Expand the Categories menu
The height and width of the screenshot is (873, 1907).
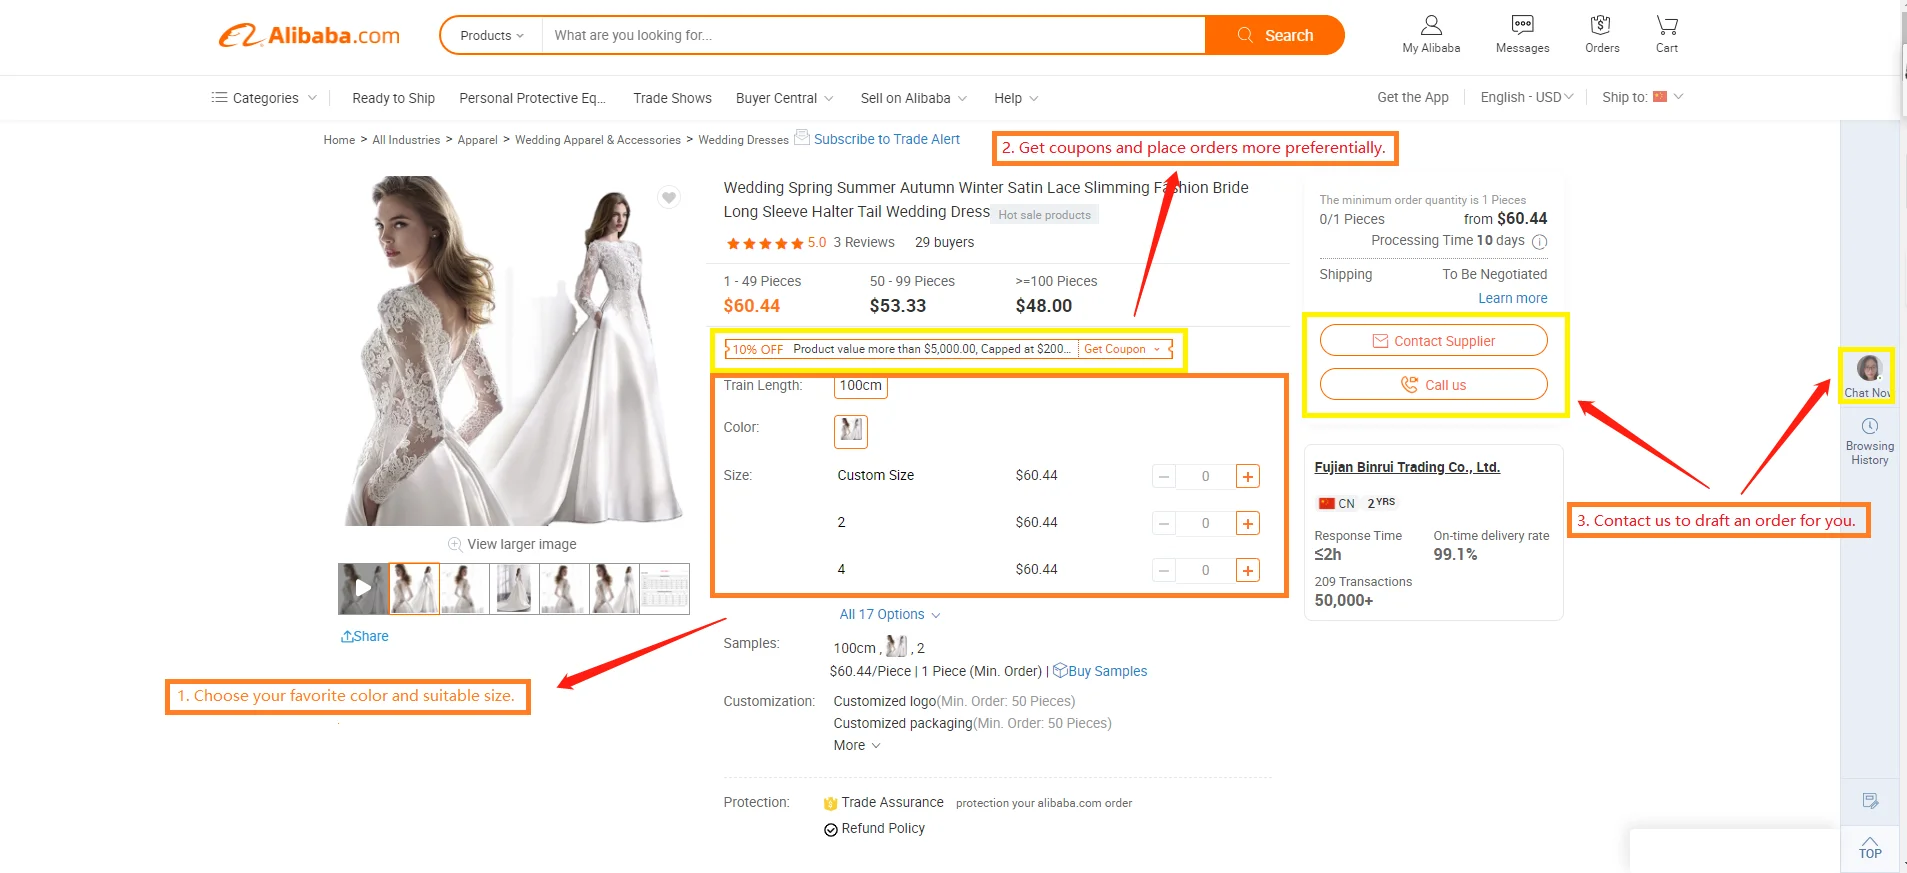coord(264,98)
